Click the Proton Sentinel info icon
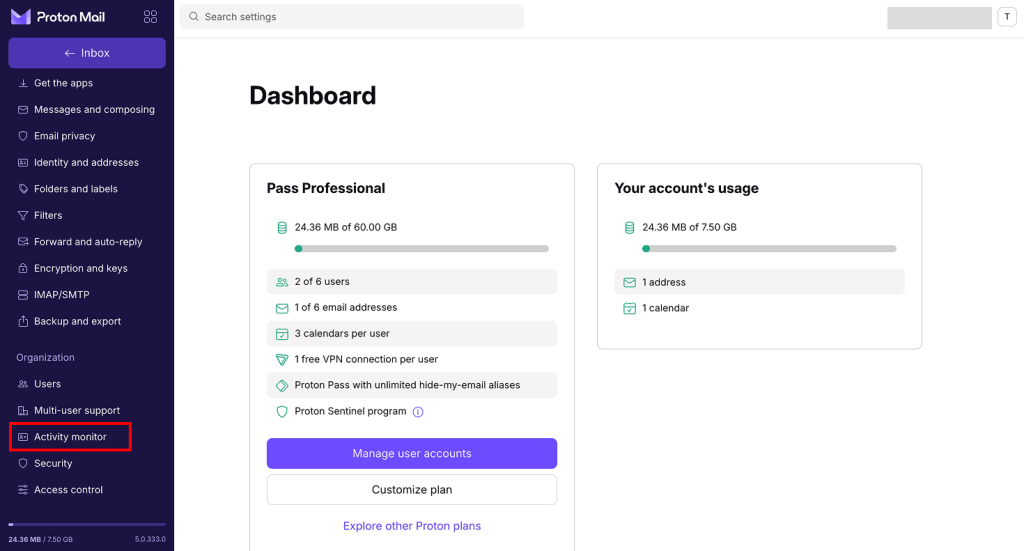Image resolution: width=1024 pixels, height=551 pixels. [x=418, y=411]
